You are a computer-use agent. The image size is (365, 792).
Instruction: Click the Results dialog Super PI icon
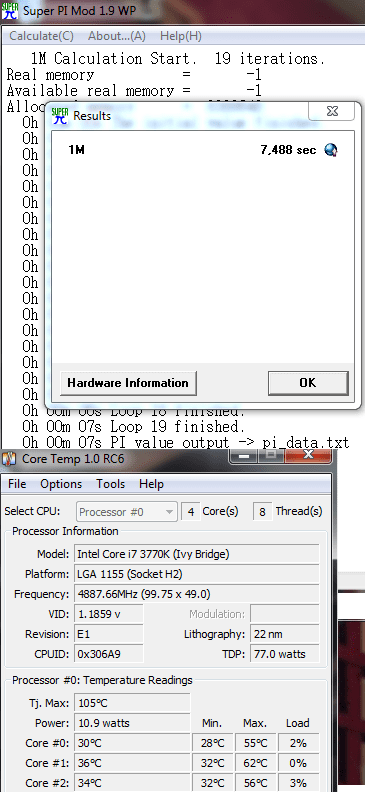[60, 116]
